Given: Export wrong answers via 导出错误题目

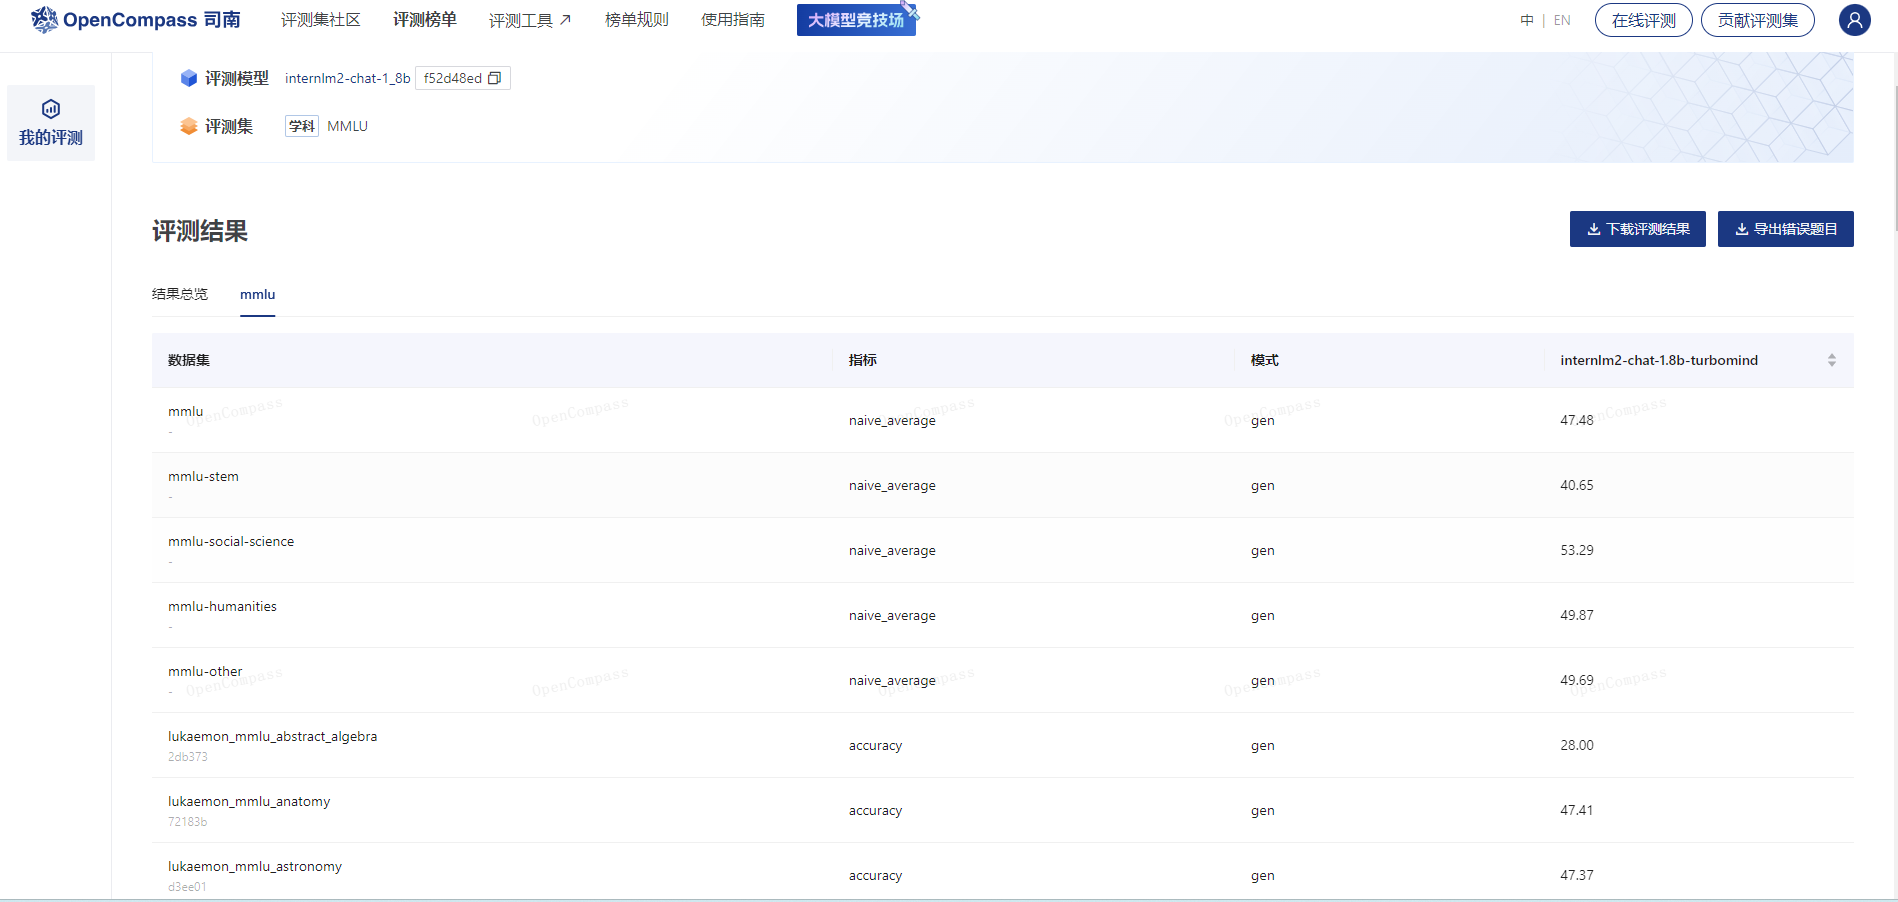Looking at the screenshot, I should pos(1785,229).
